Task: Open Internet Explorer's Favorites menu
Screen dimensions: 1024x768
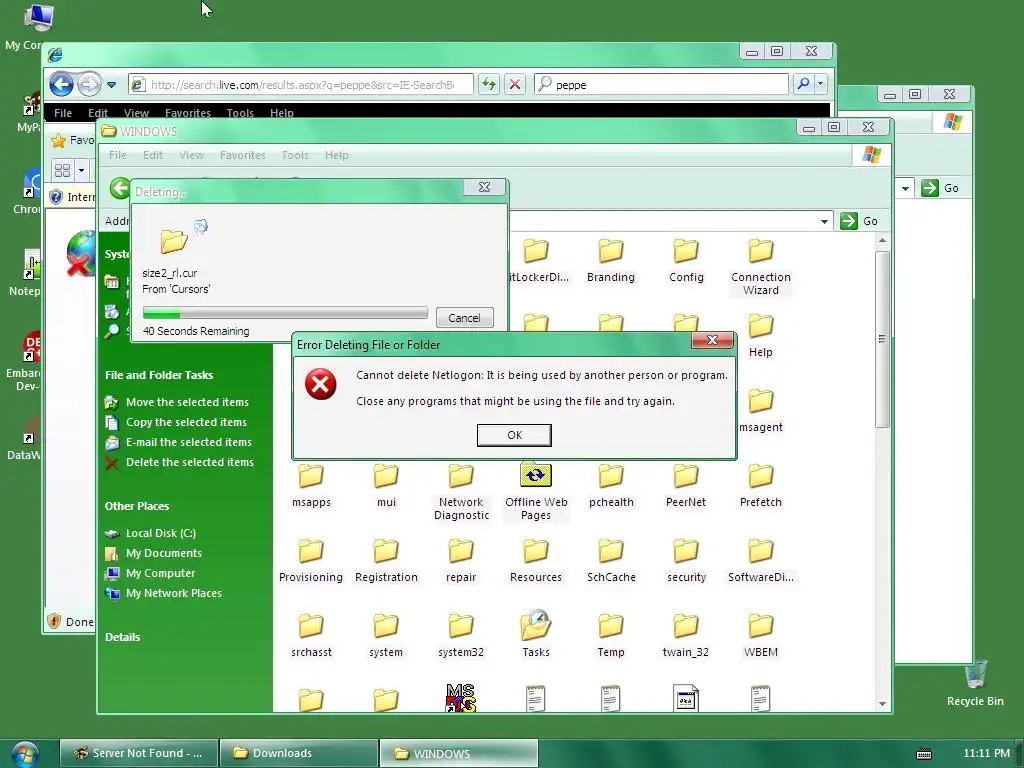Action: point(187,113)
